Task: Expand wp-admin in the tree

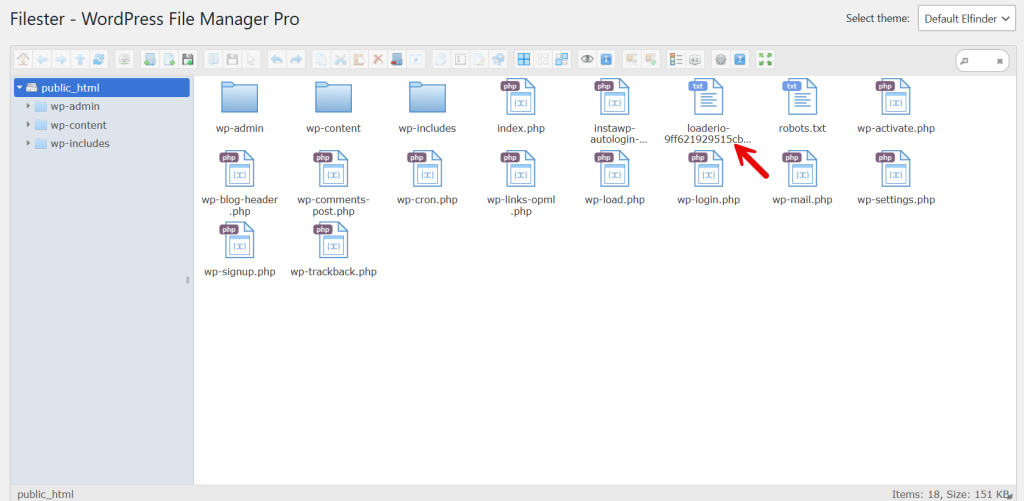Action: (28, 106)
